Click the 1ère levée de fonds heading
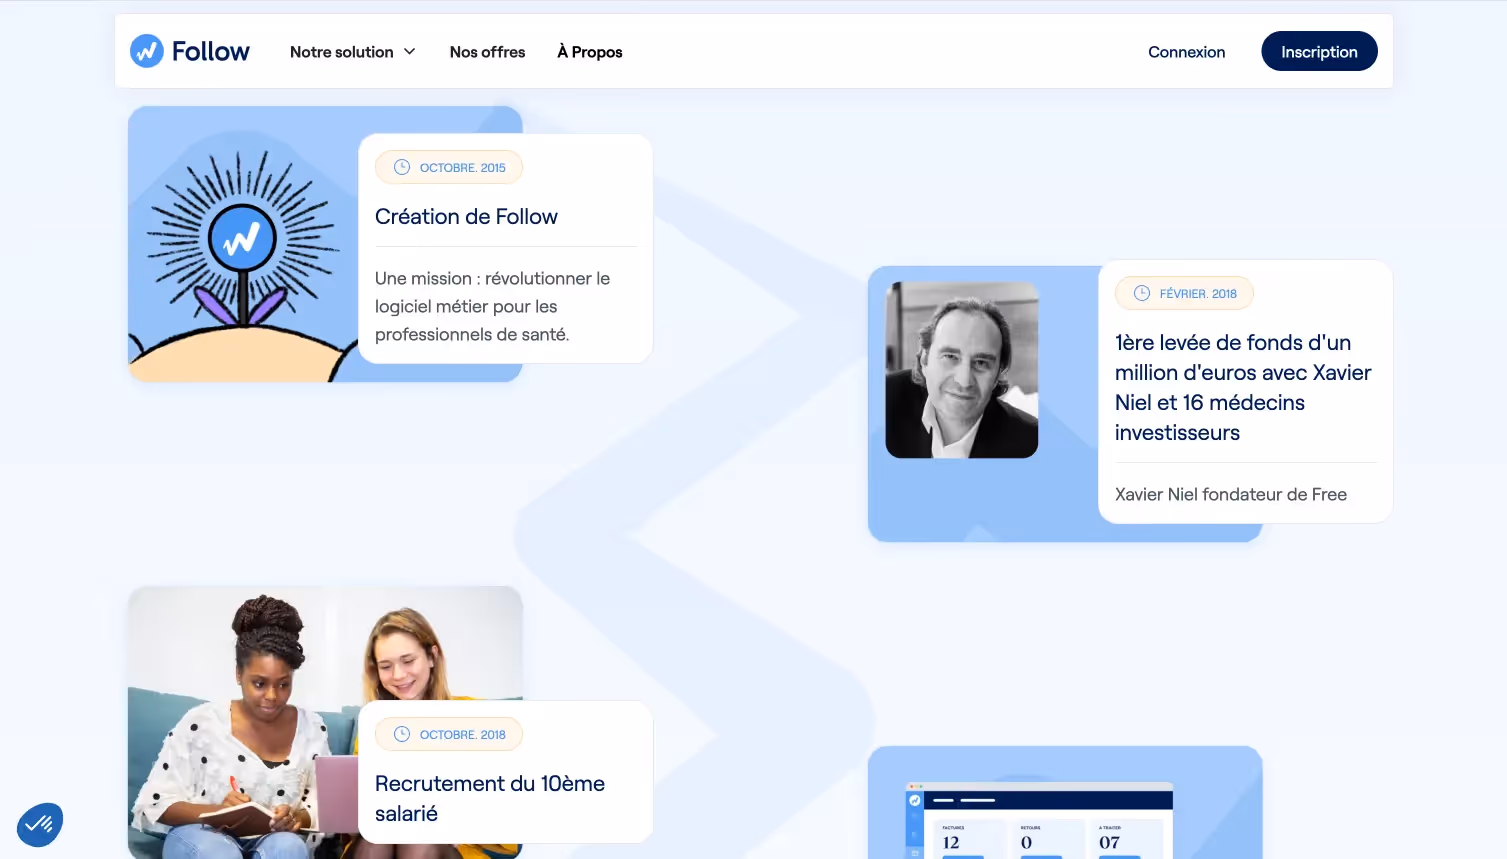This screenshot has width=1507, height=859. (x=1243, y=387)
